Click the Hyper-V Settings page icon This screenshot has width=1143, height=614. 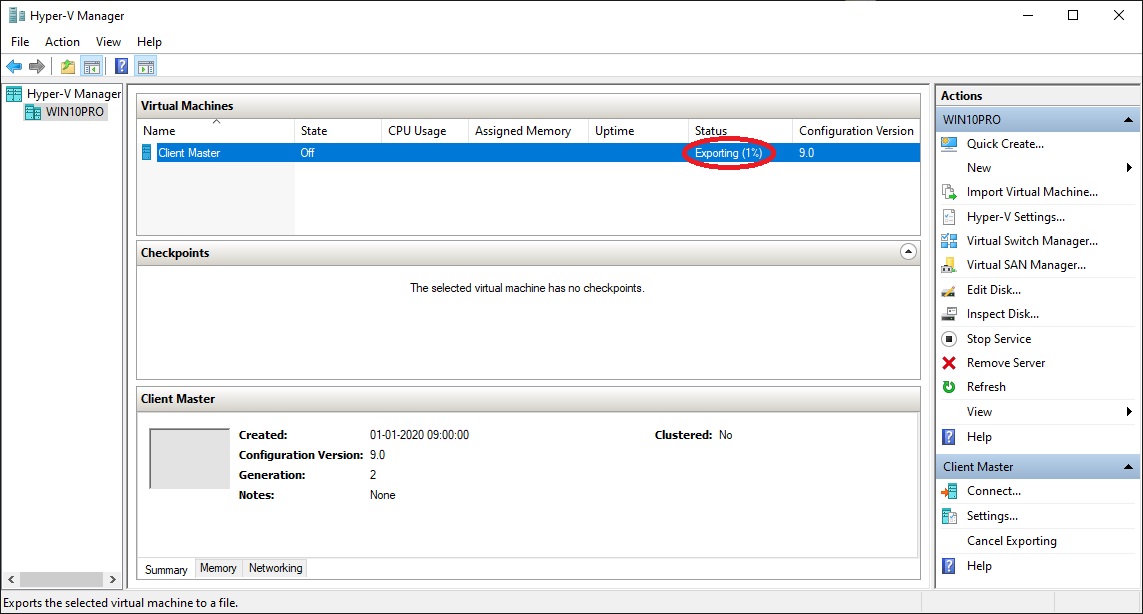[x=949, y=217]
